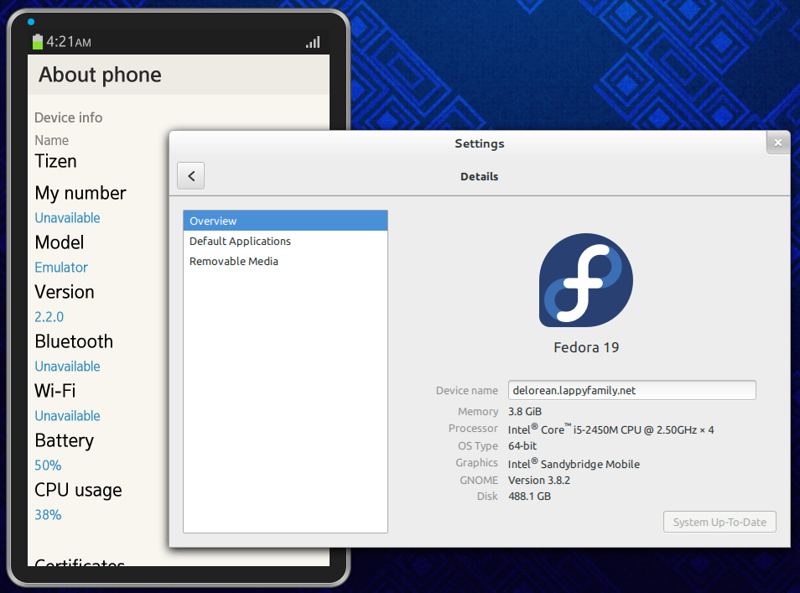The height and width of the screenshot is (593, 800).
Task: Tap the Device info section label
Action: 68,118
